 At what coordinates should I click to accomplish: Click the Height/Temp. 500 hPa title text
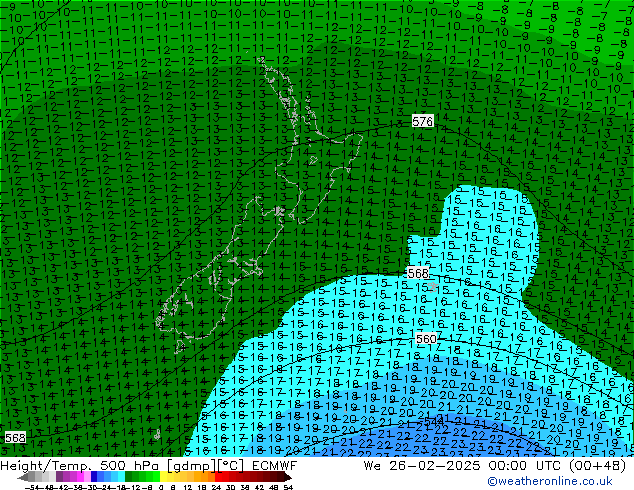click(x=82, y=465)
